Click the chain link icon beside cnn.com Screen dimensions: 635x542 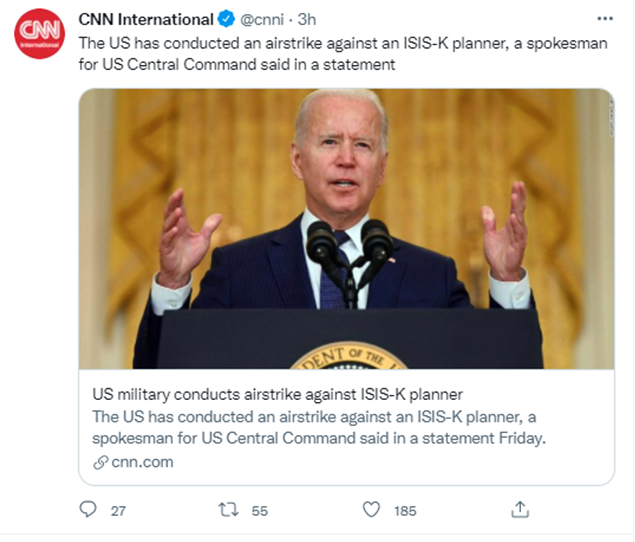[x=100, y=462]
